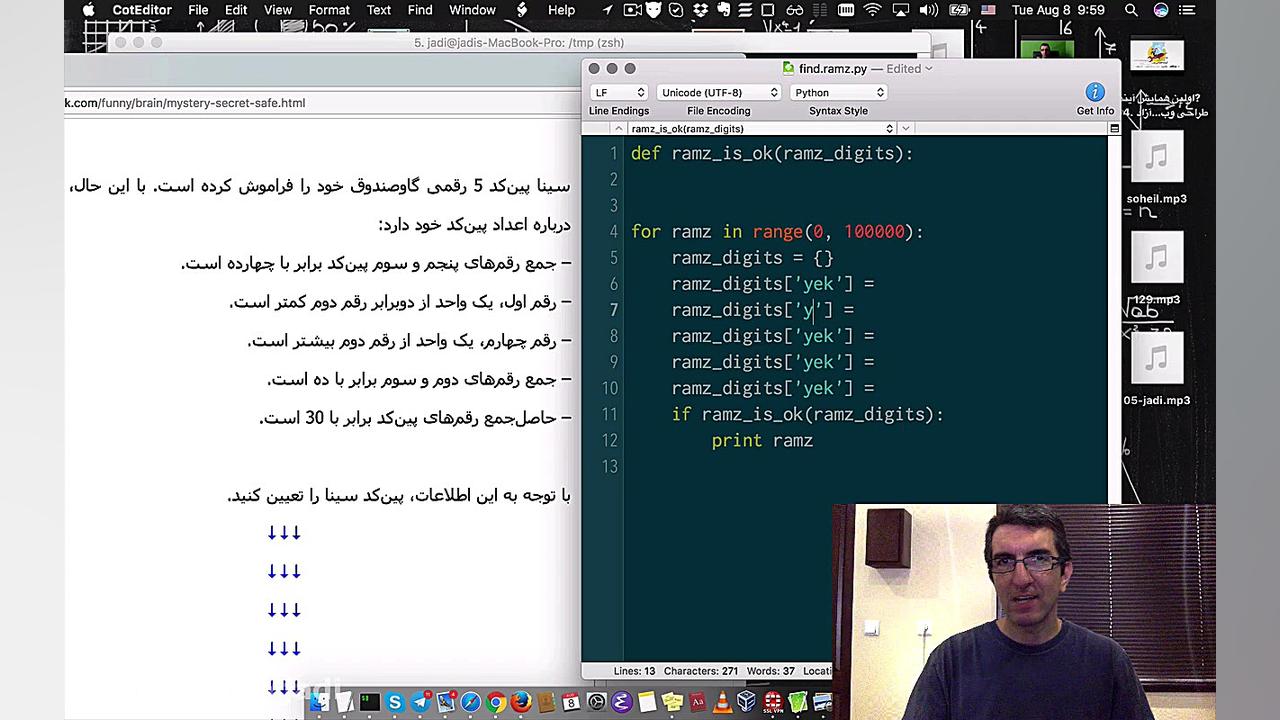The image size is (1280, 720).
Task: Open VLC from the Dock
Action: tap(722, 702)
